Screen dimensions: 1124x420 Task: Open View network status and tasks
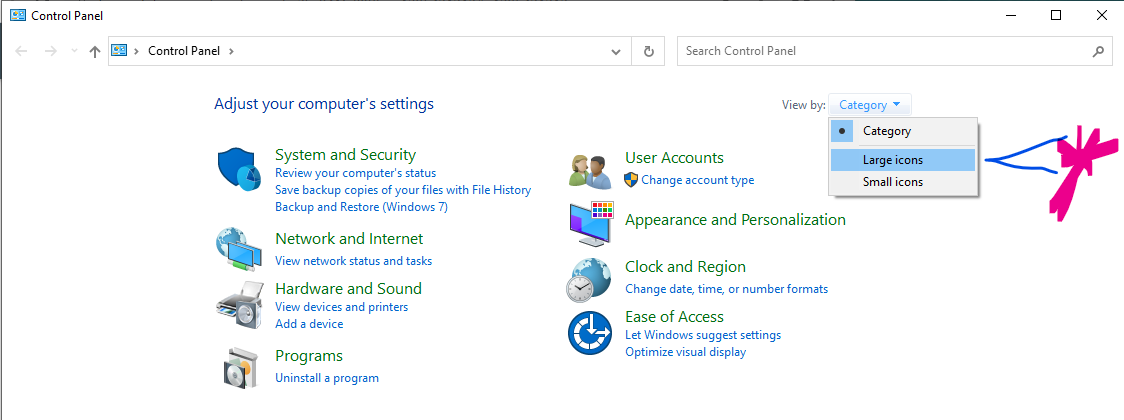point(353,261)
